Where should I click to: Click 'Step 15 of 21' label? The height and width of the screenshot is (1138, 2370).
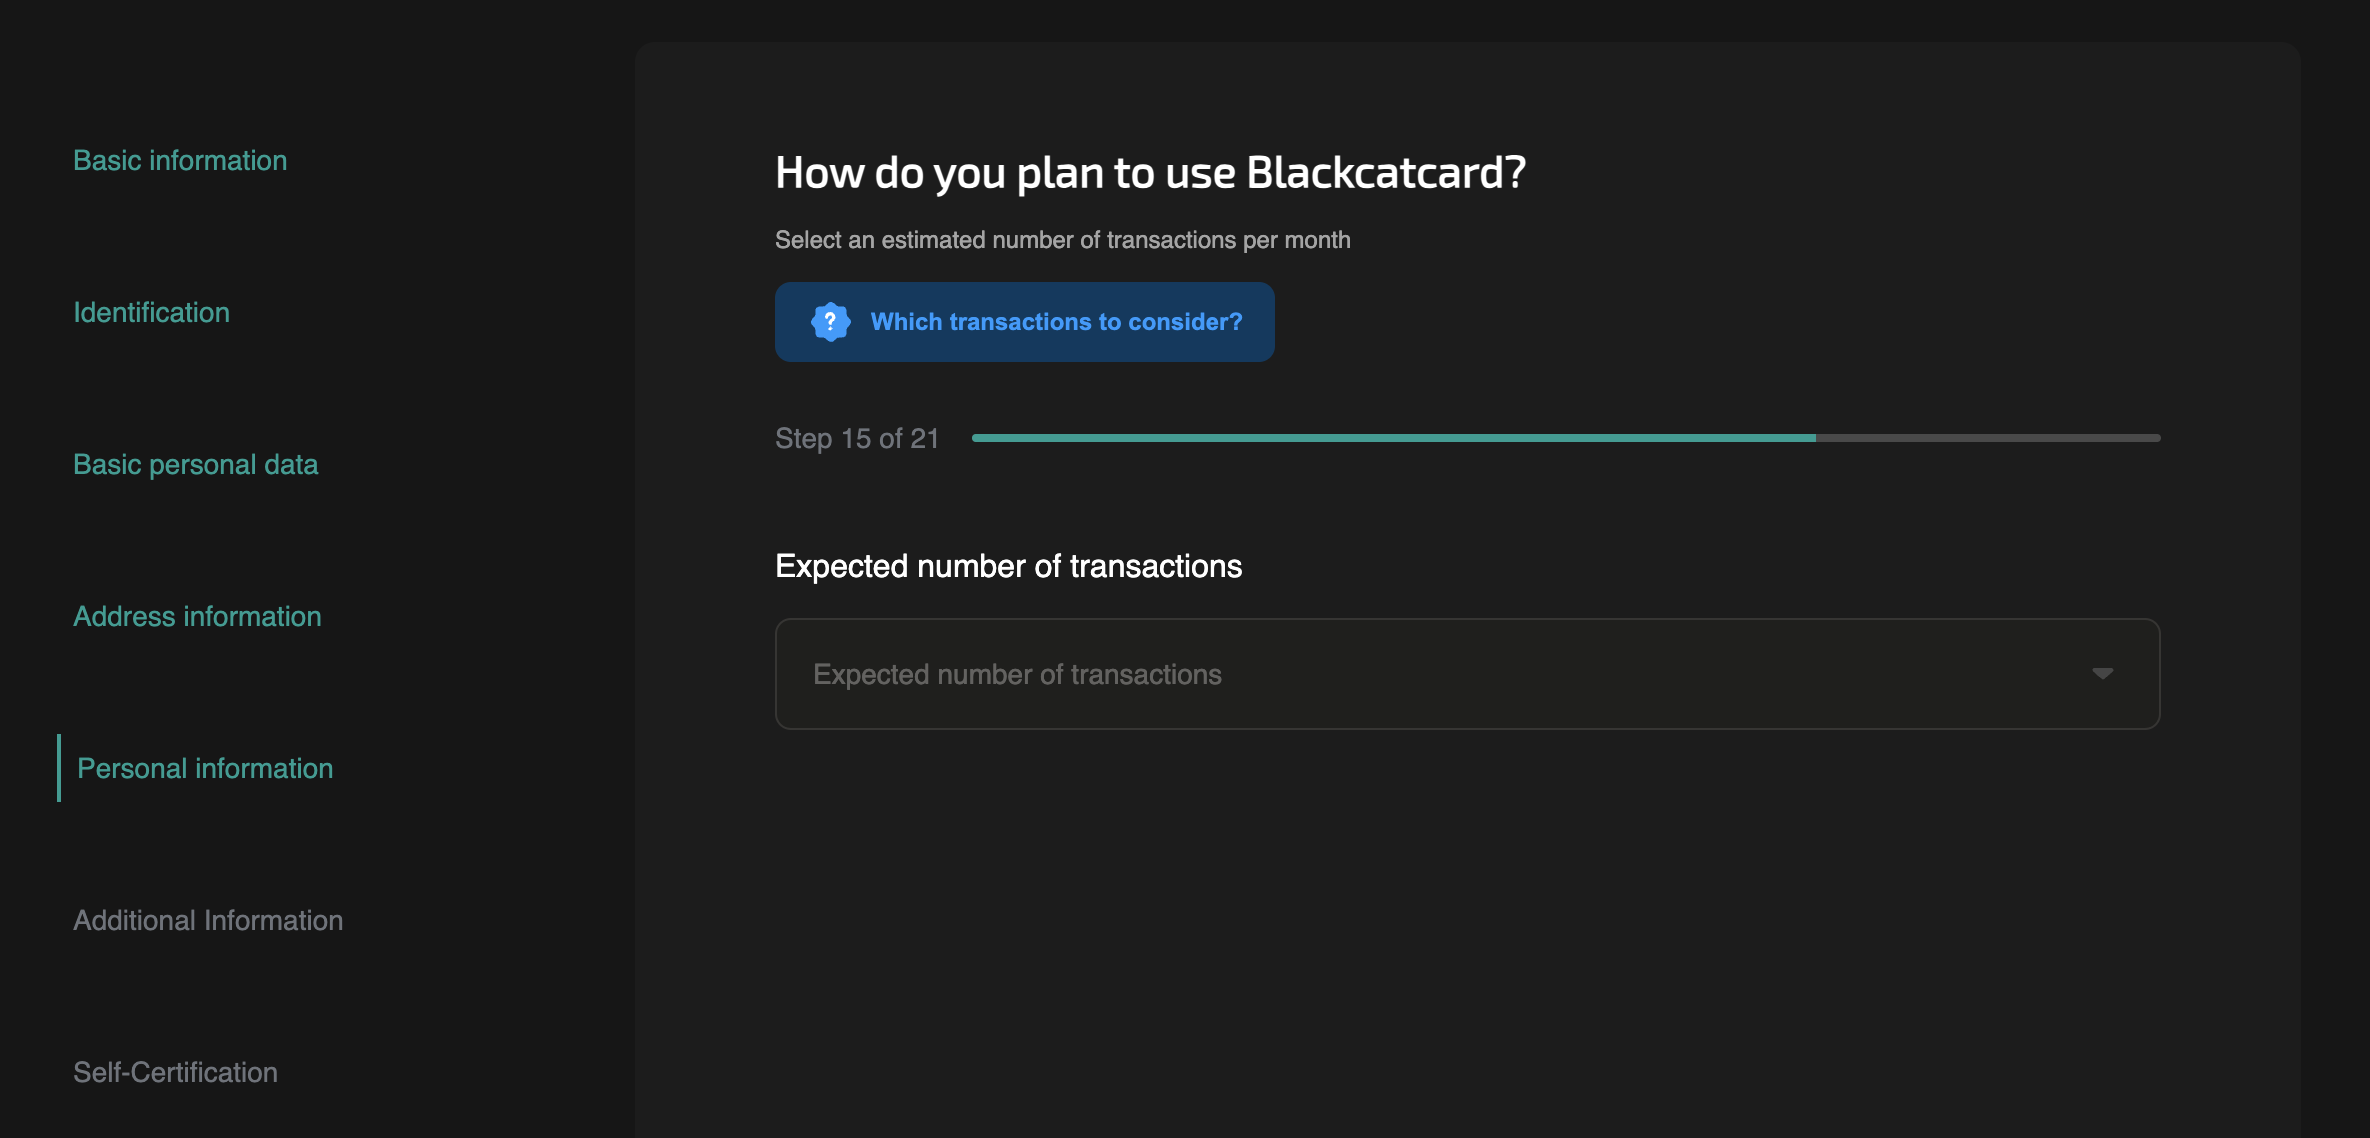[x=857, y=438]
